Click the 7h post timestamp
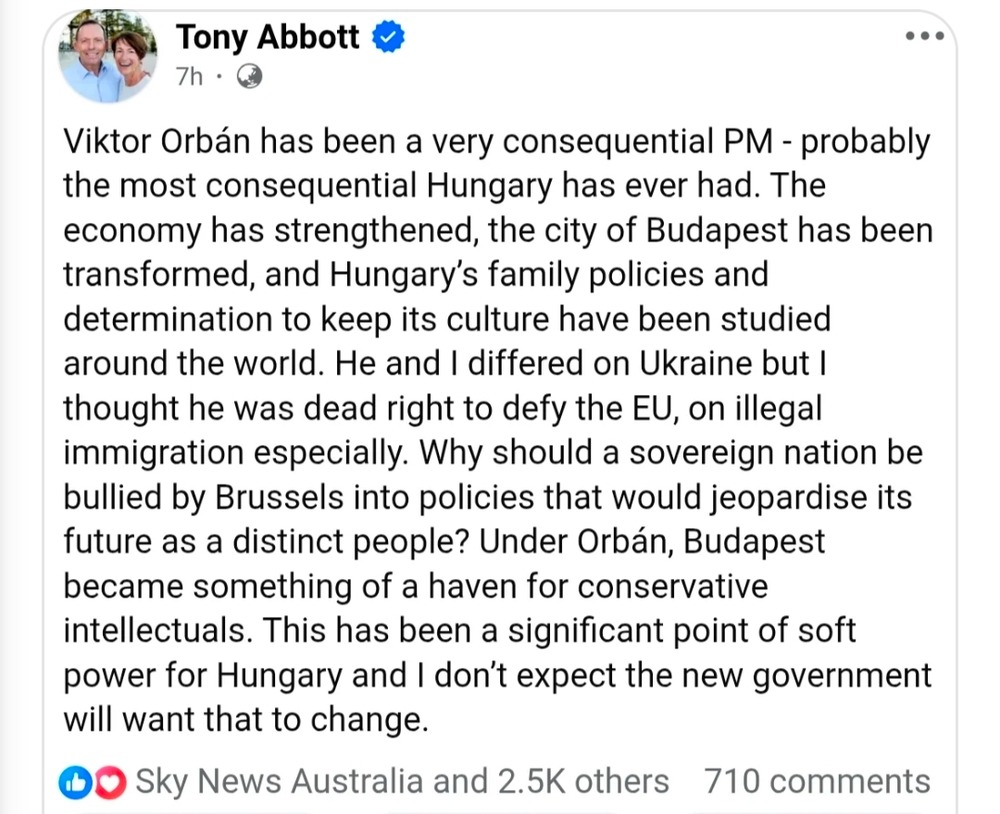1000x814 pixels. tap(188, 76)
